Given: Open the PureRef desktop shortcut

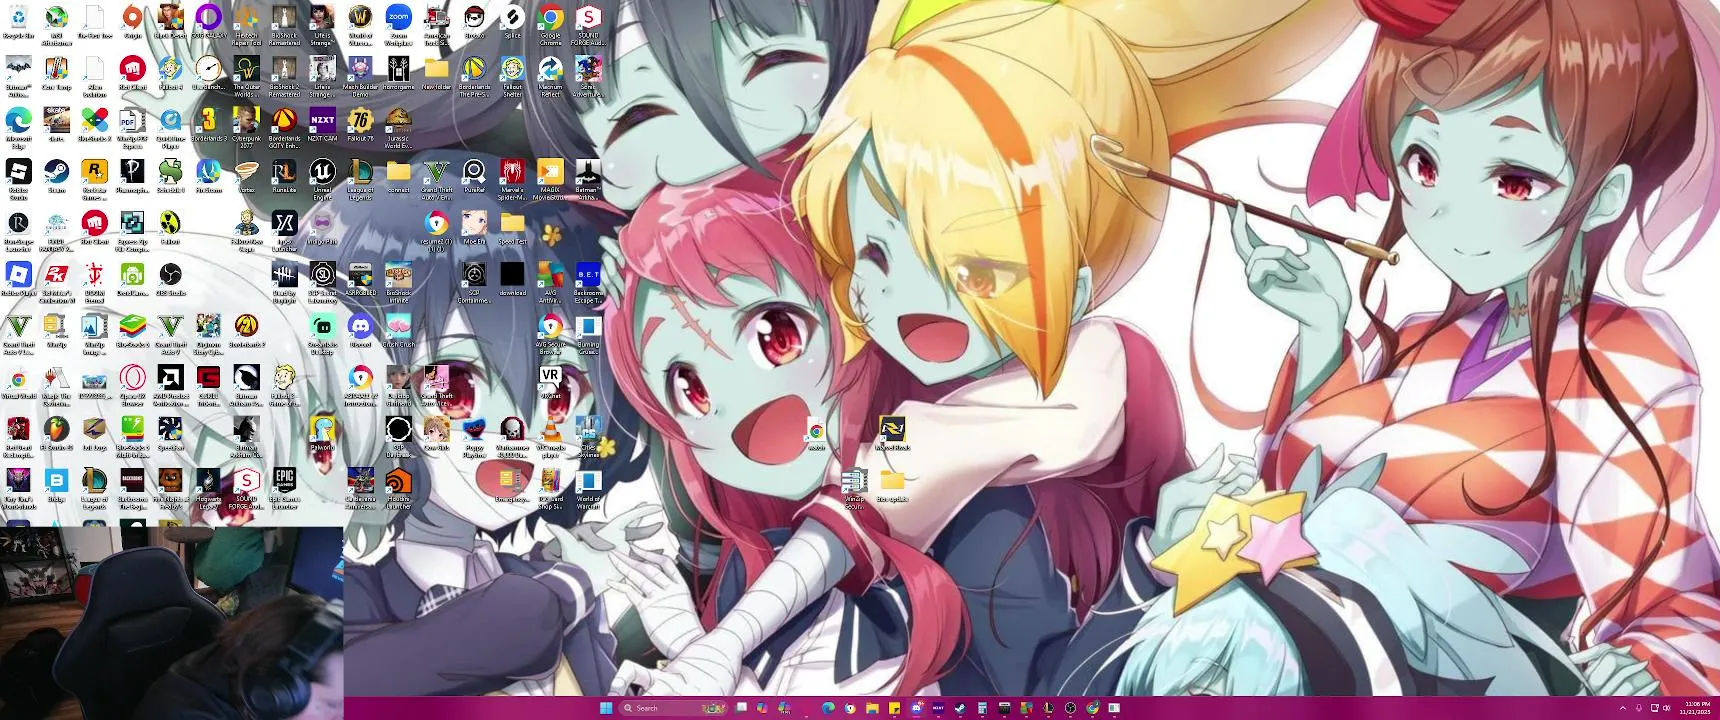Looking at the screenshot, I should [x=474, y=176].
